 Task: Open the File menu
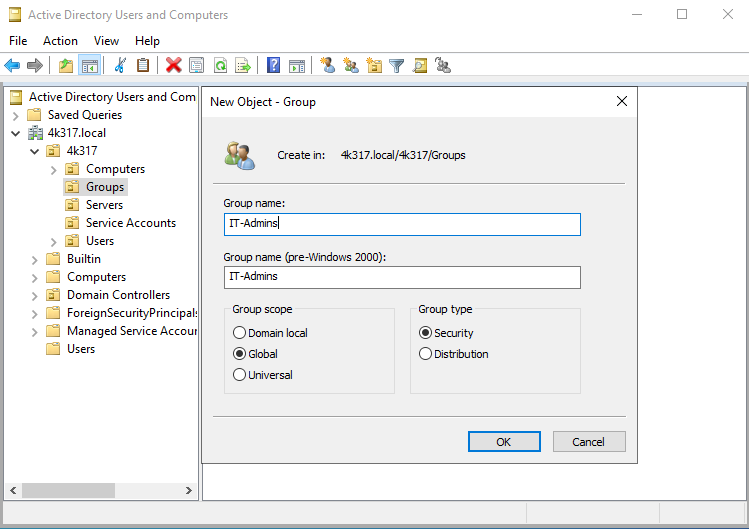[x=18, y=41]
